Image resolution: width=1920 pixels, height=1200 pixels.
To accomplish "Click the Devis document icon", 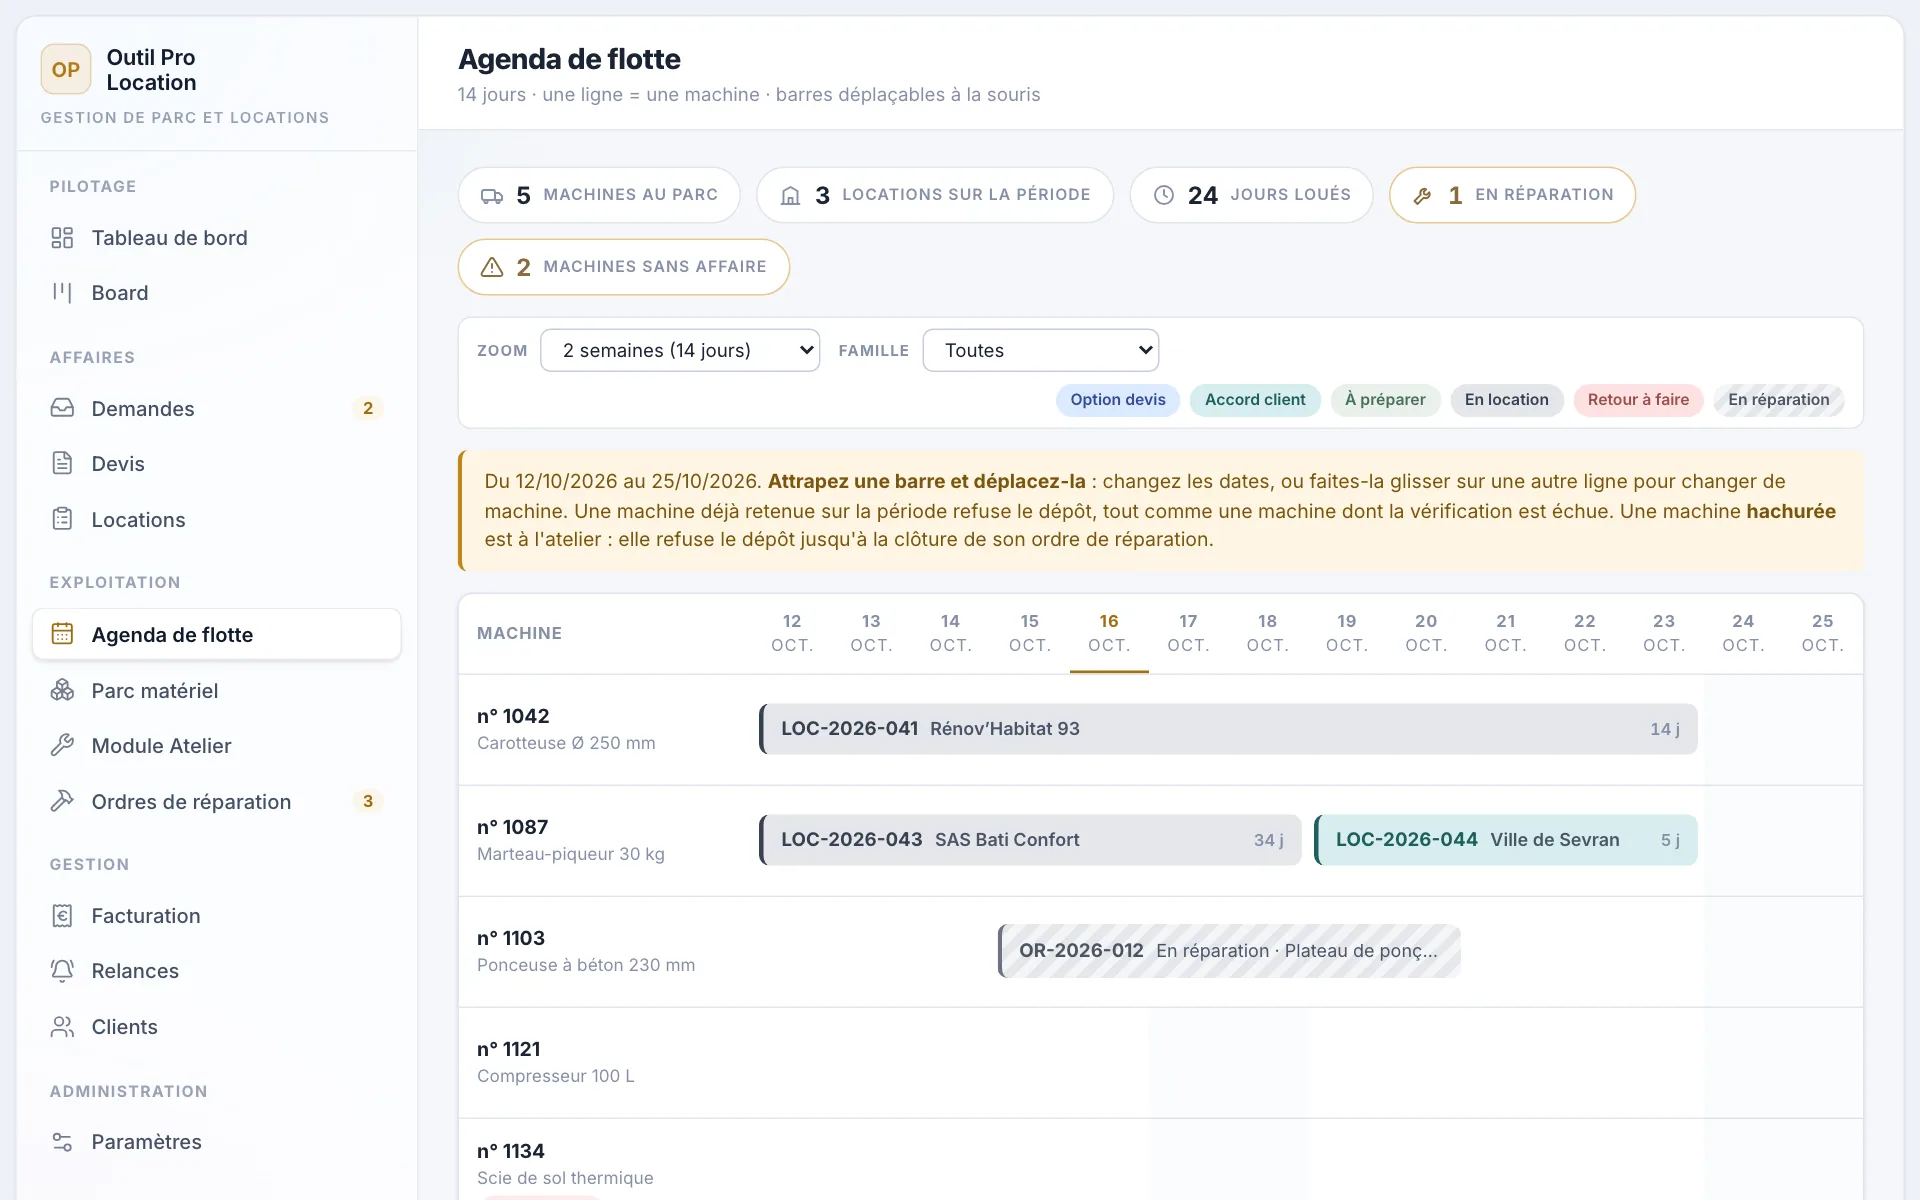I will (x=62, y=463).
